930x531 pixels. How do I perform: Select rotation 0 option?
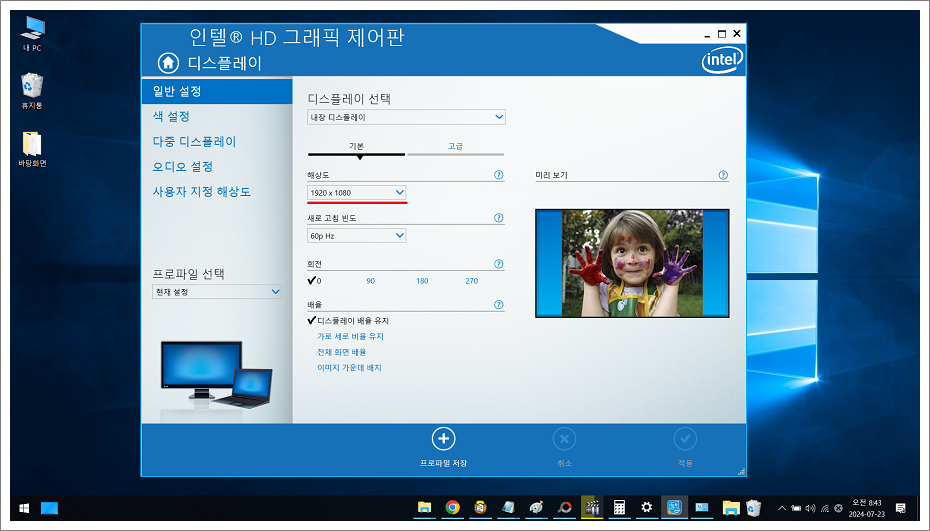pyautogui.click(x=314, y=281)
